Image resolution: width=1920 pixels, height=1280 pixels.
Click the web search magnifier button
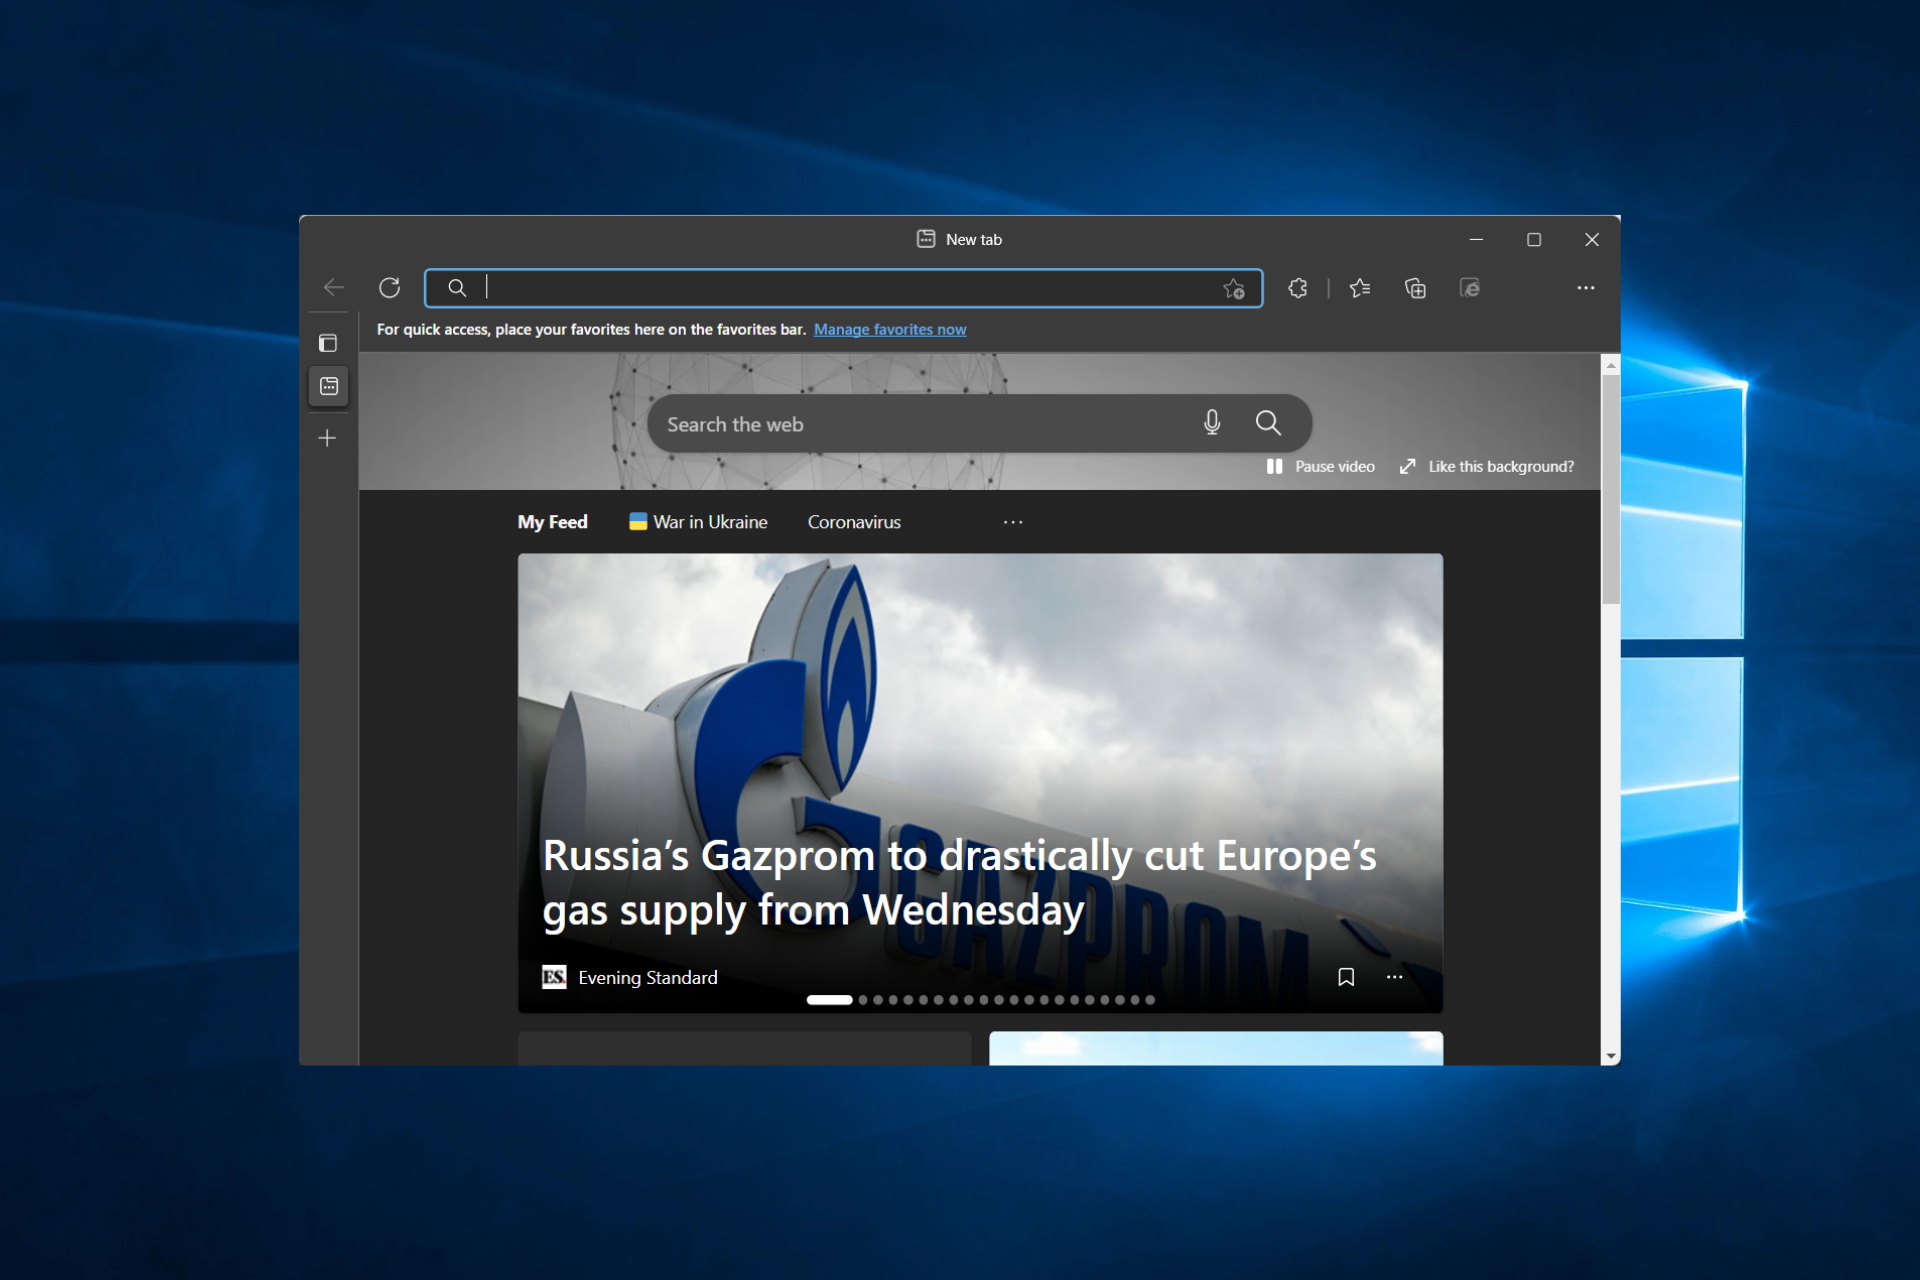click(x=1268, y=423)
